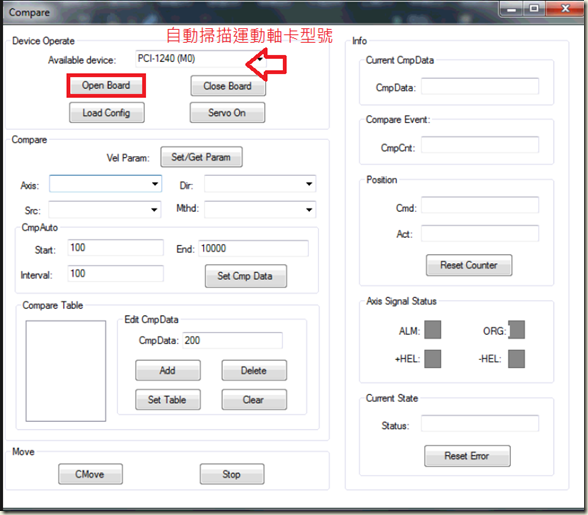Minimize the Compare window
Viewport: 588px width, 515px height.
[x=512, y=9]
